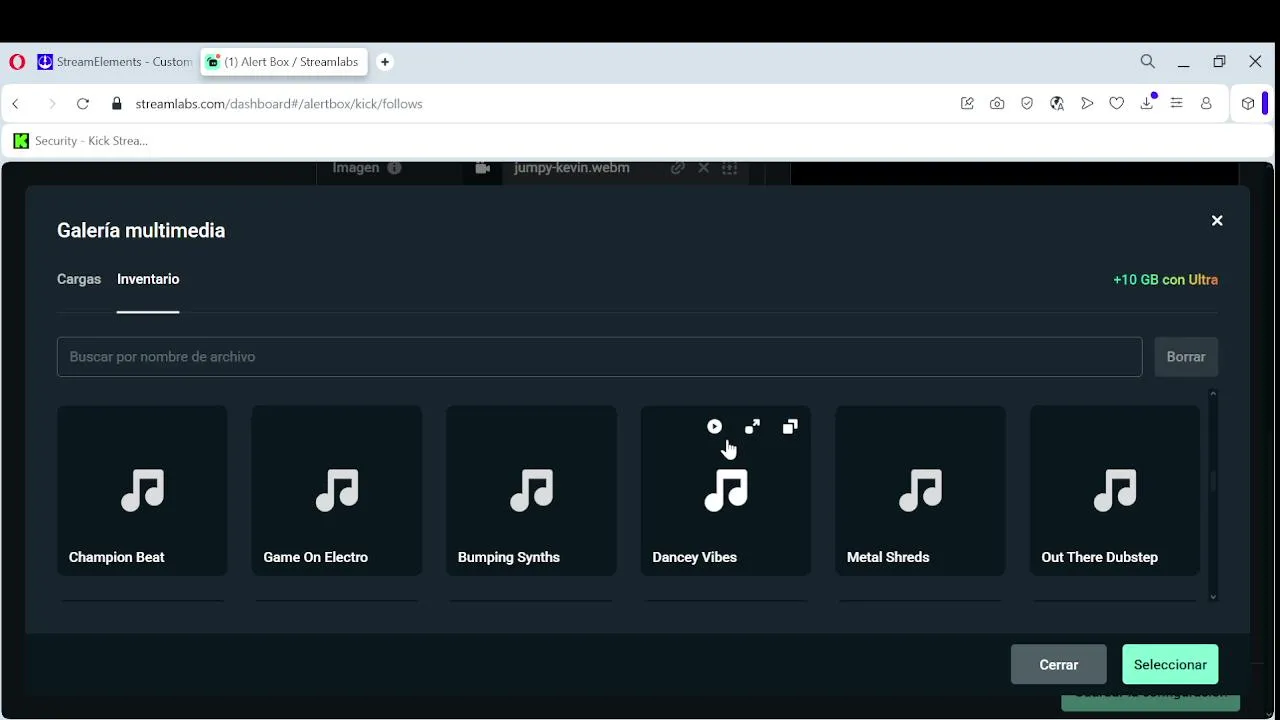Open the easy setup sliders icon
1280x720 pixels.
pos(1177,104)
